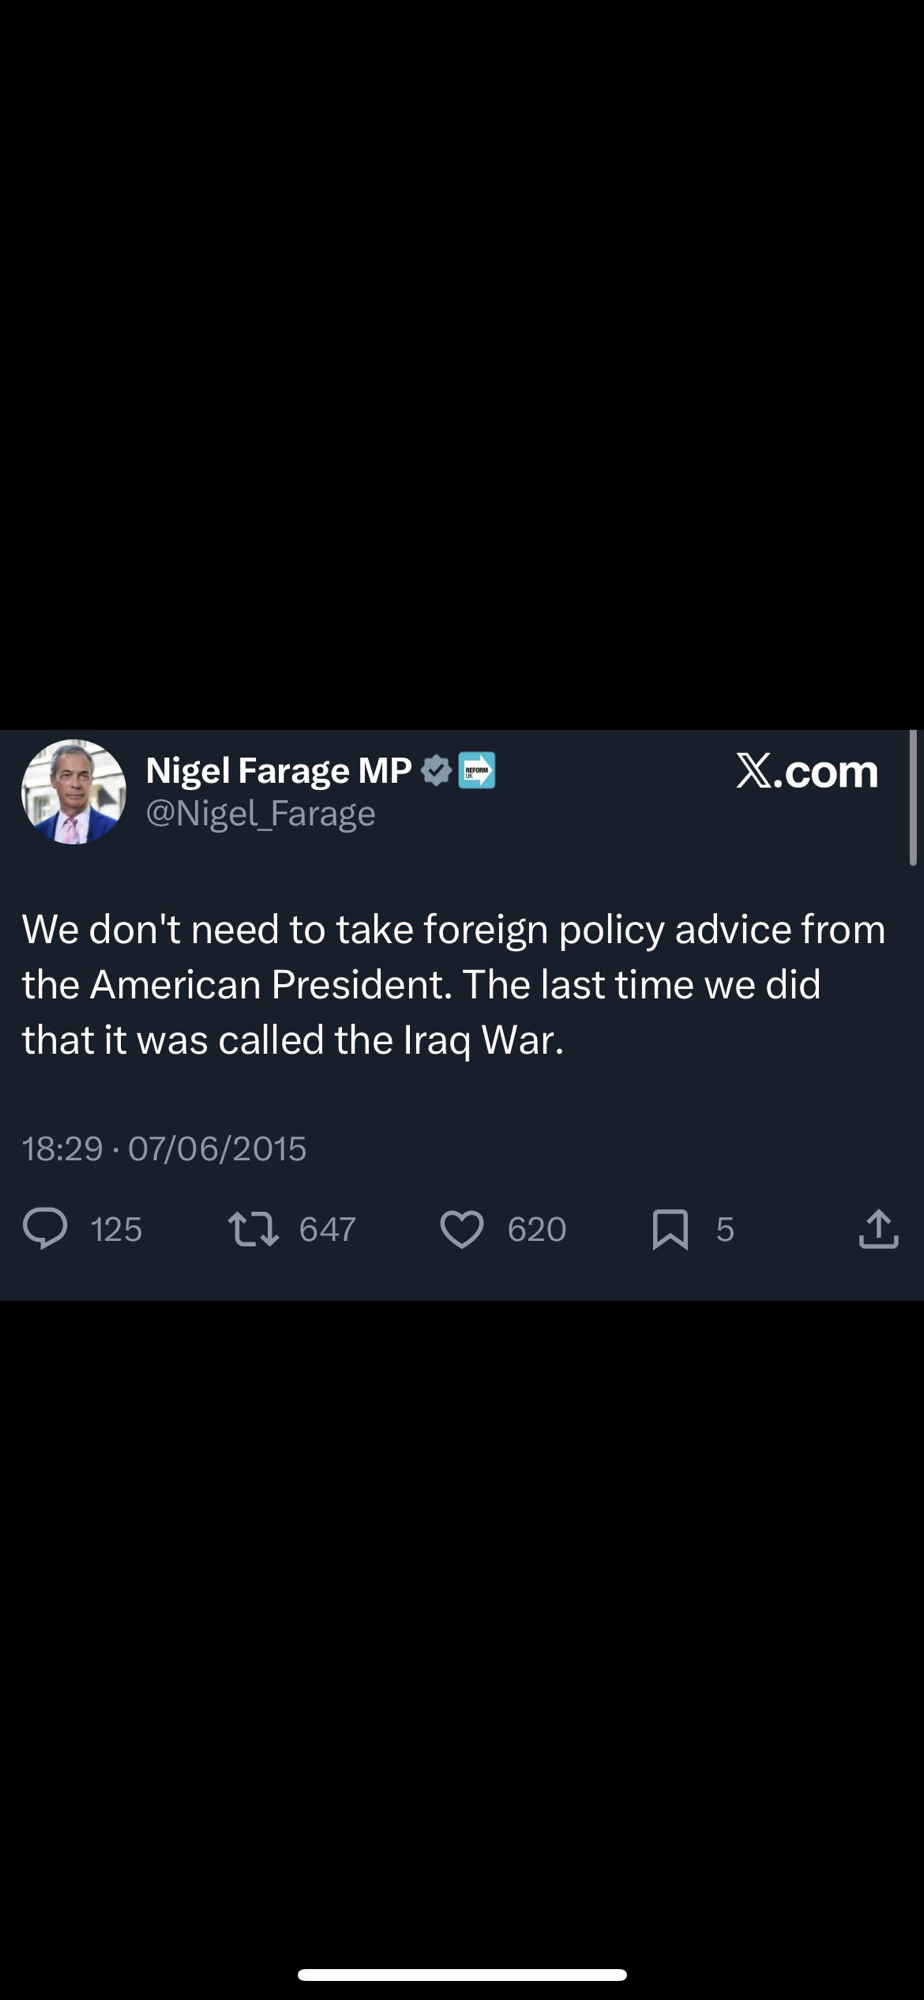
Task: Tap the home indicator bar at the bottom
Action: point(462,1975)
